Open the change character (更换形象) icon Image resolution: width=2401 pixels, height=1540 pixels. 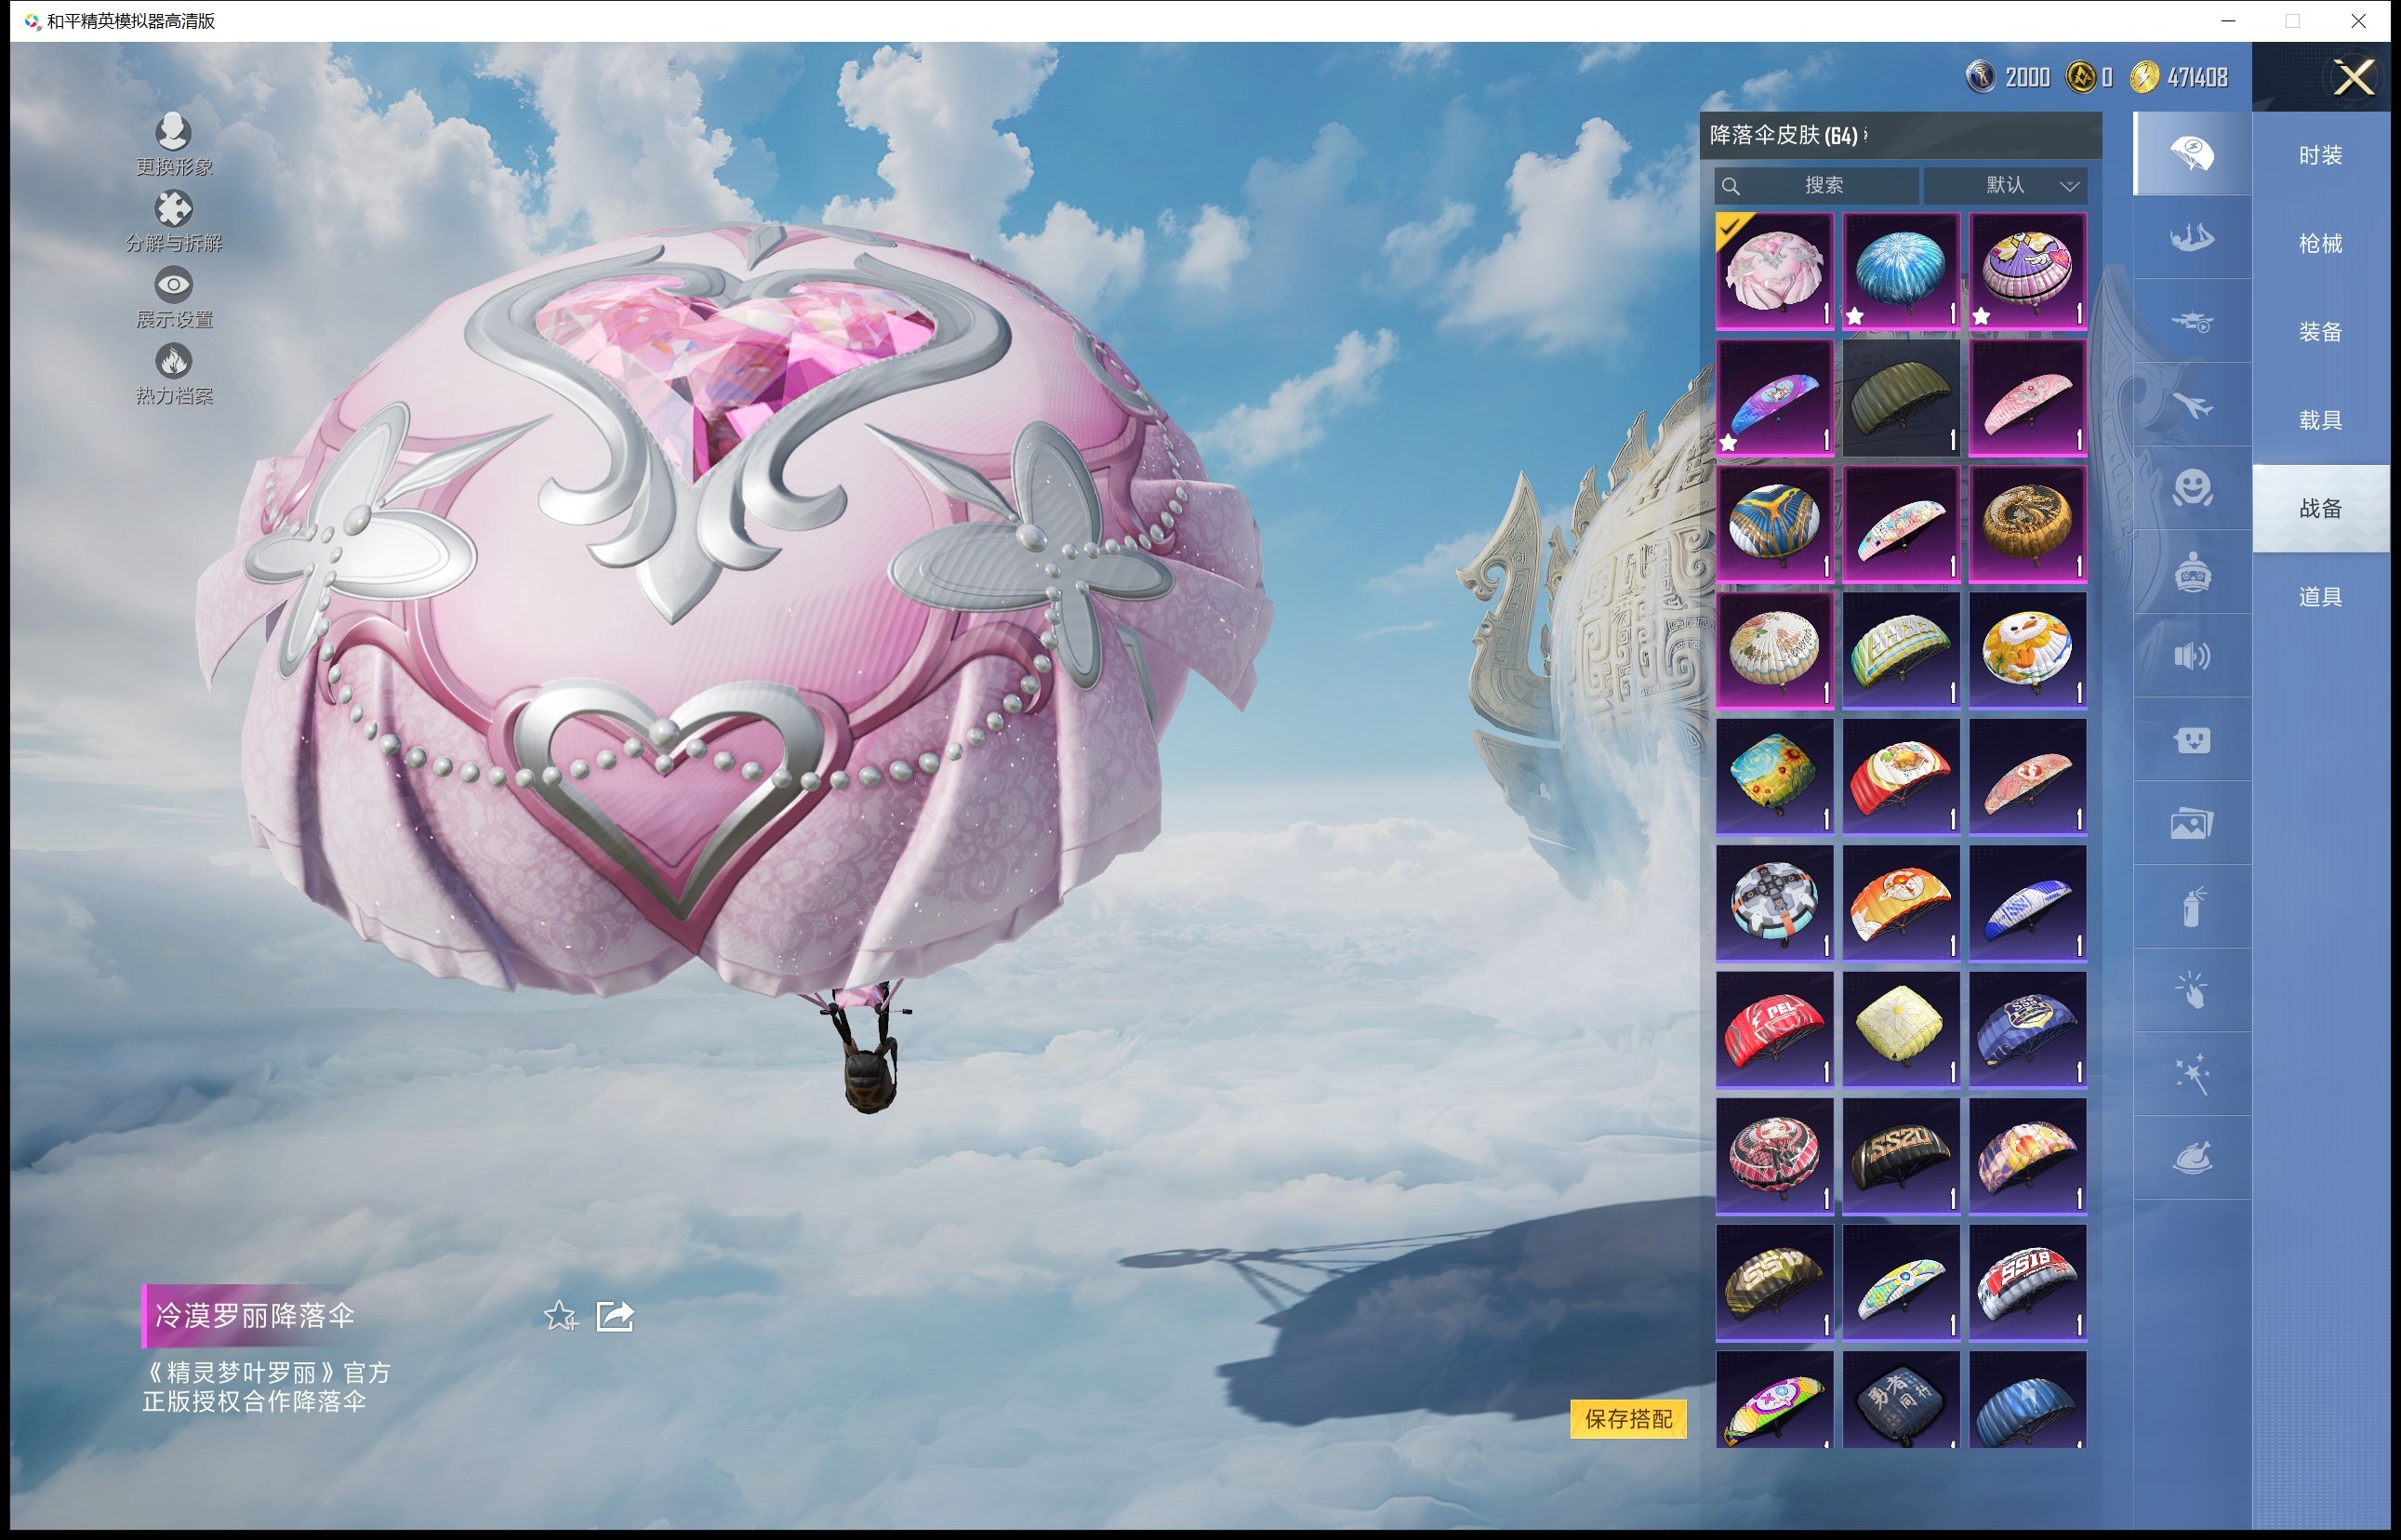pos(173,131)
